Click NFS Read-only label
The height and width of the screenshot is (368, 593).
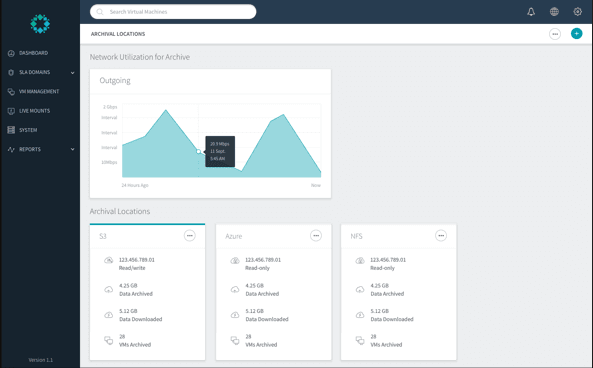[x=382, y=268]
